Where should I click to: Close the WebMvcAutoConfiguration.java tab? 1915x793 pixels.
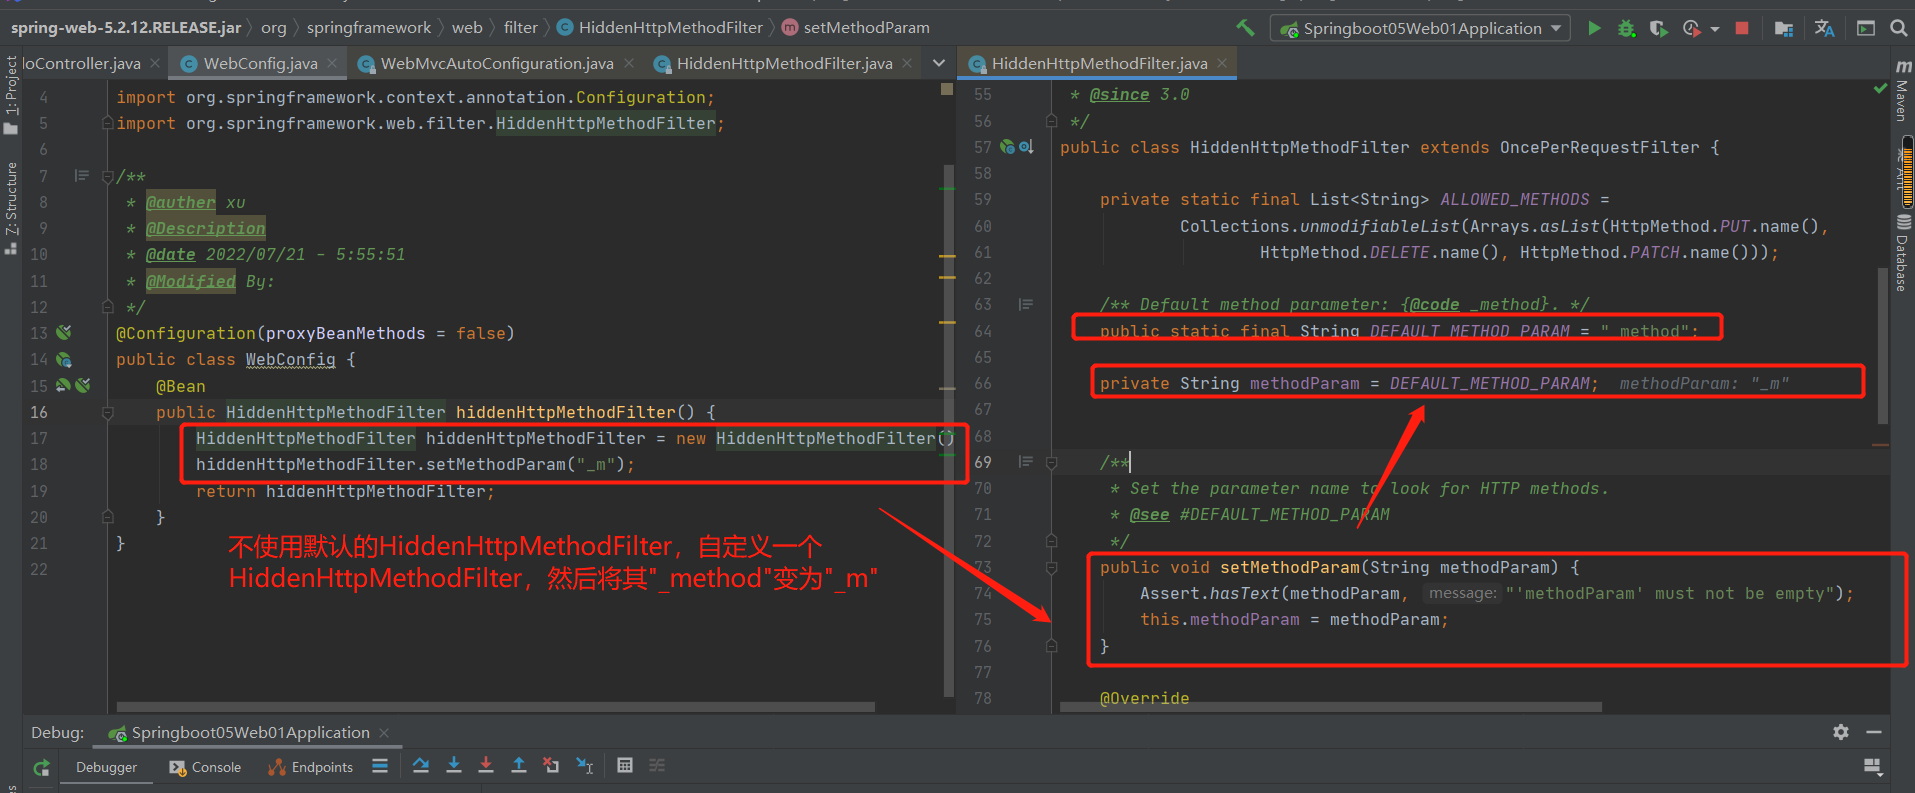pyautogui.click(x=628, y=63)
